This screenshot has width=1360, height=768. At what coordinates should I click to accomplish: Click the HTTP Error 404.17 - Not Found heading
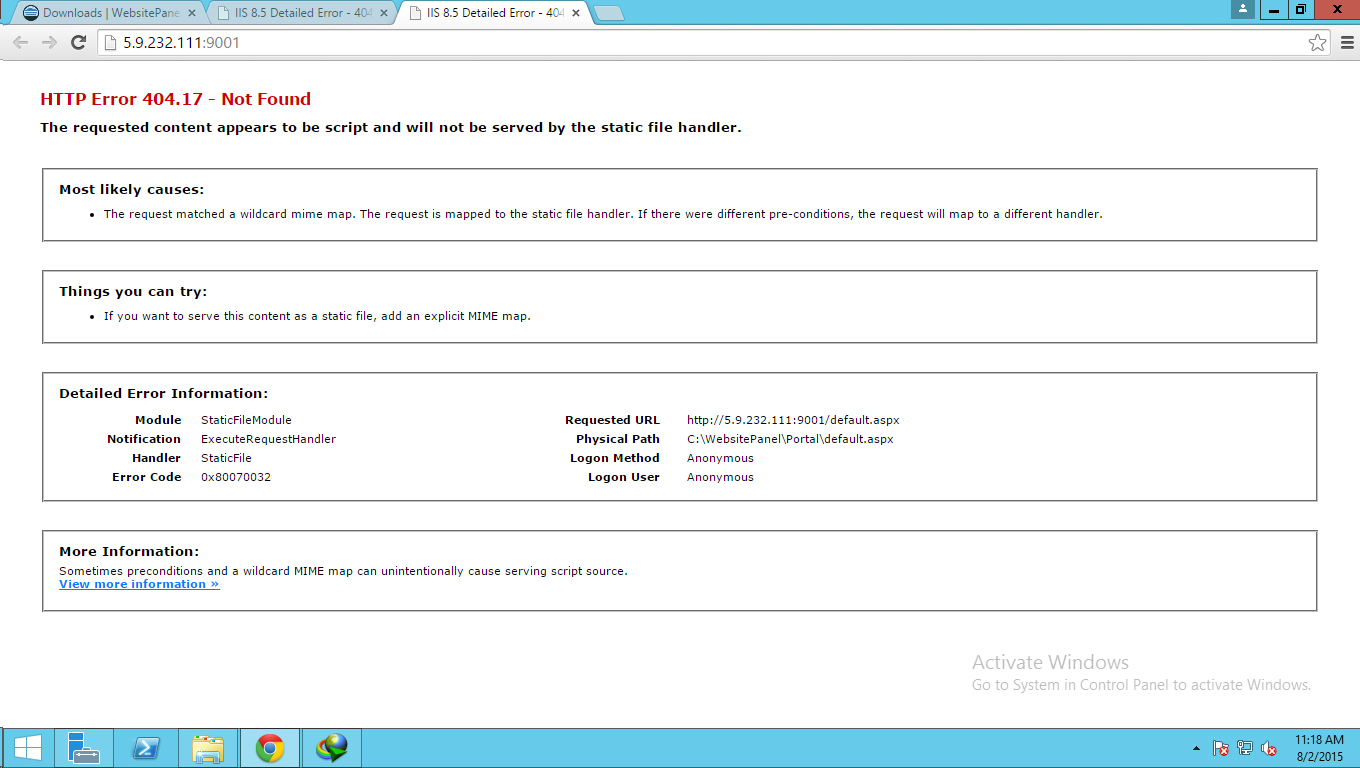tap(176, 99)
